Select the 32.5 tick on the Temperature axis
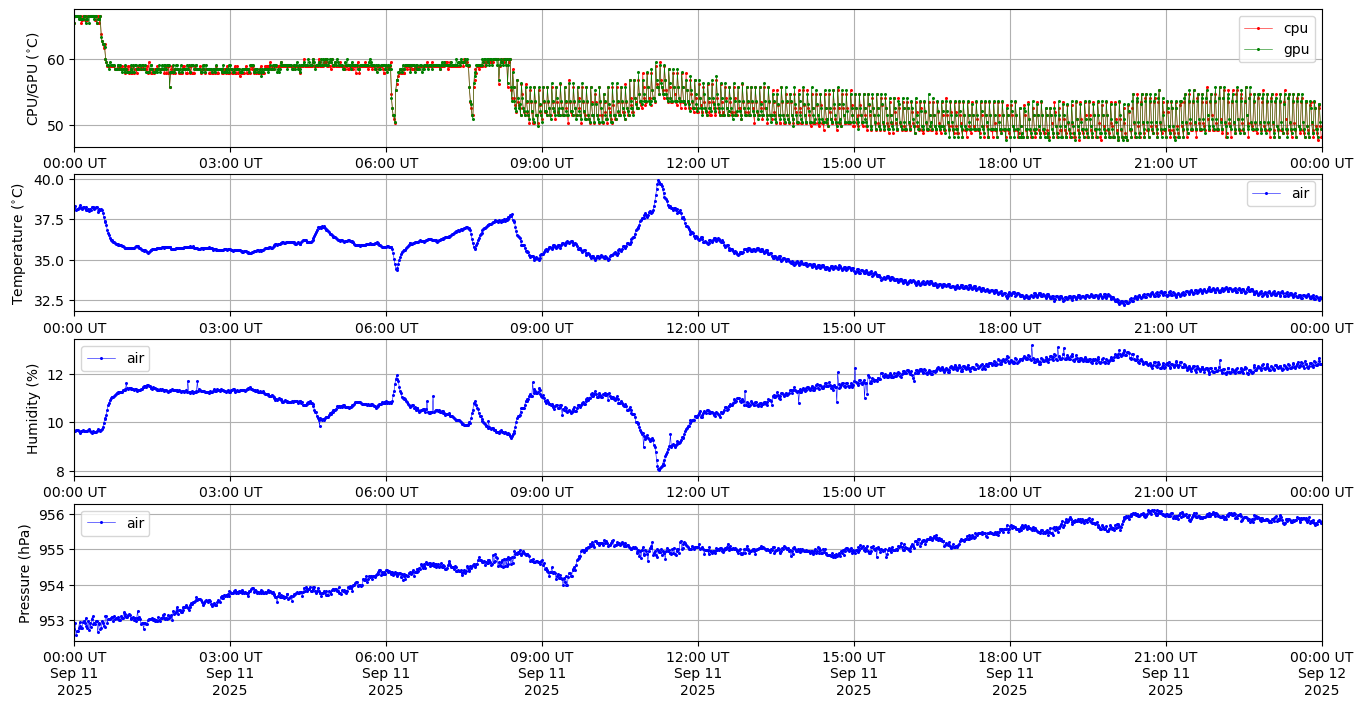This screenshot has height=707, width=1363. [50, 301]
